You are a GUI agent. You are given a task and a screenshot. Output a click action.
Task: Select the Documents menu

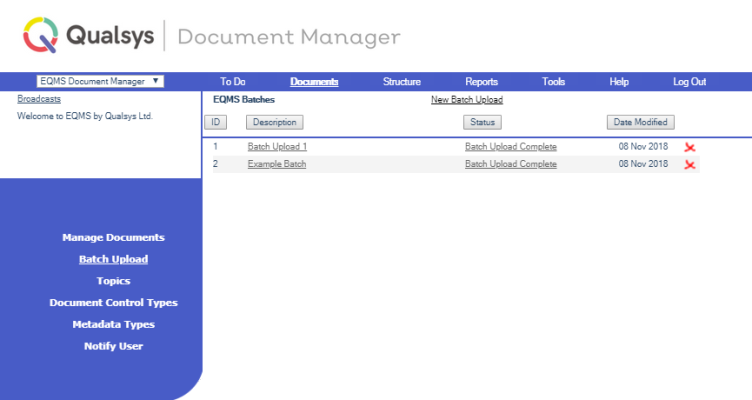[x=314, y=82]
